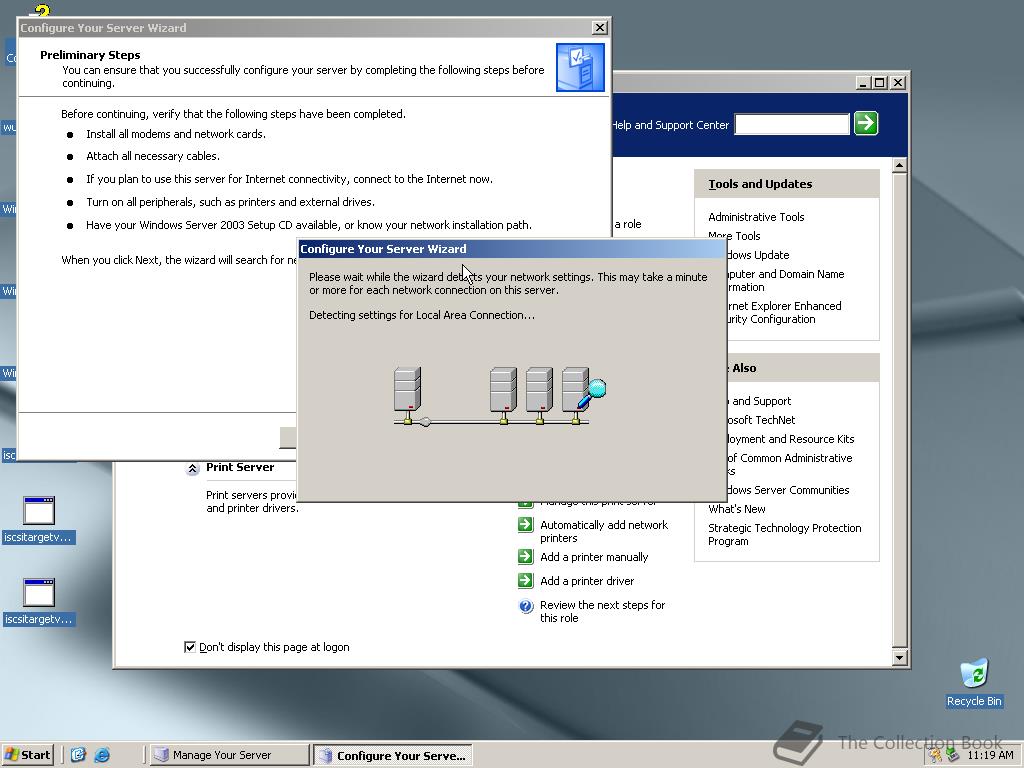Click green arrow beside Add a printer manually
Image resolution: width=1024 pixels, height=768 pixels.
click(x=526, y=556)
